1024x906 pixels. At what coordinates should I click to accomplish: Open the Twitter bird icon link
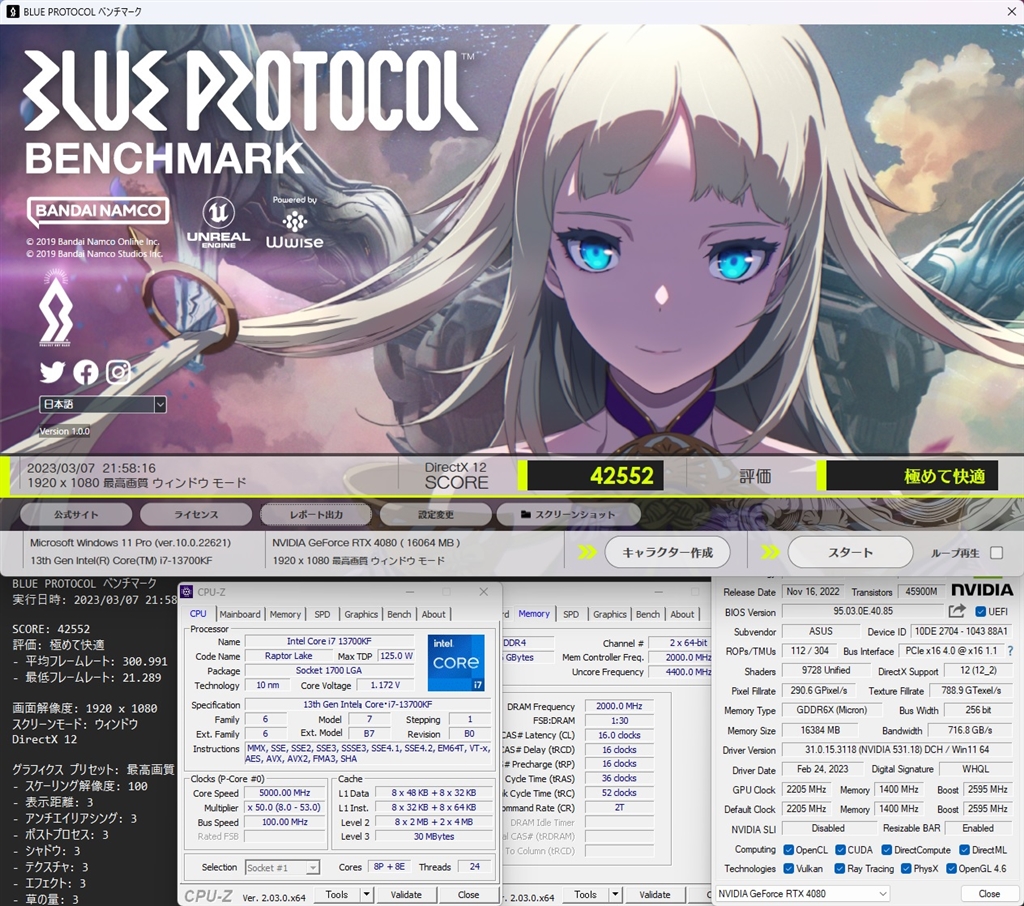coord(52,372)
